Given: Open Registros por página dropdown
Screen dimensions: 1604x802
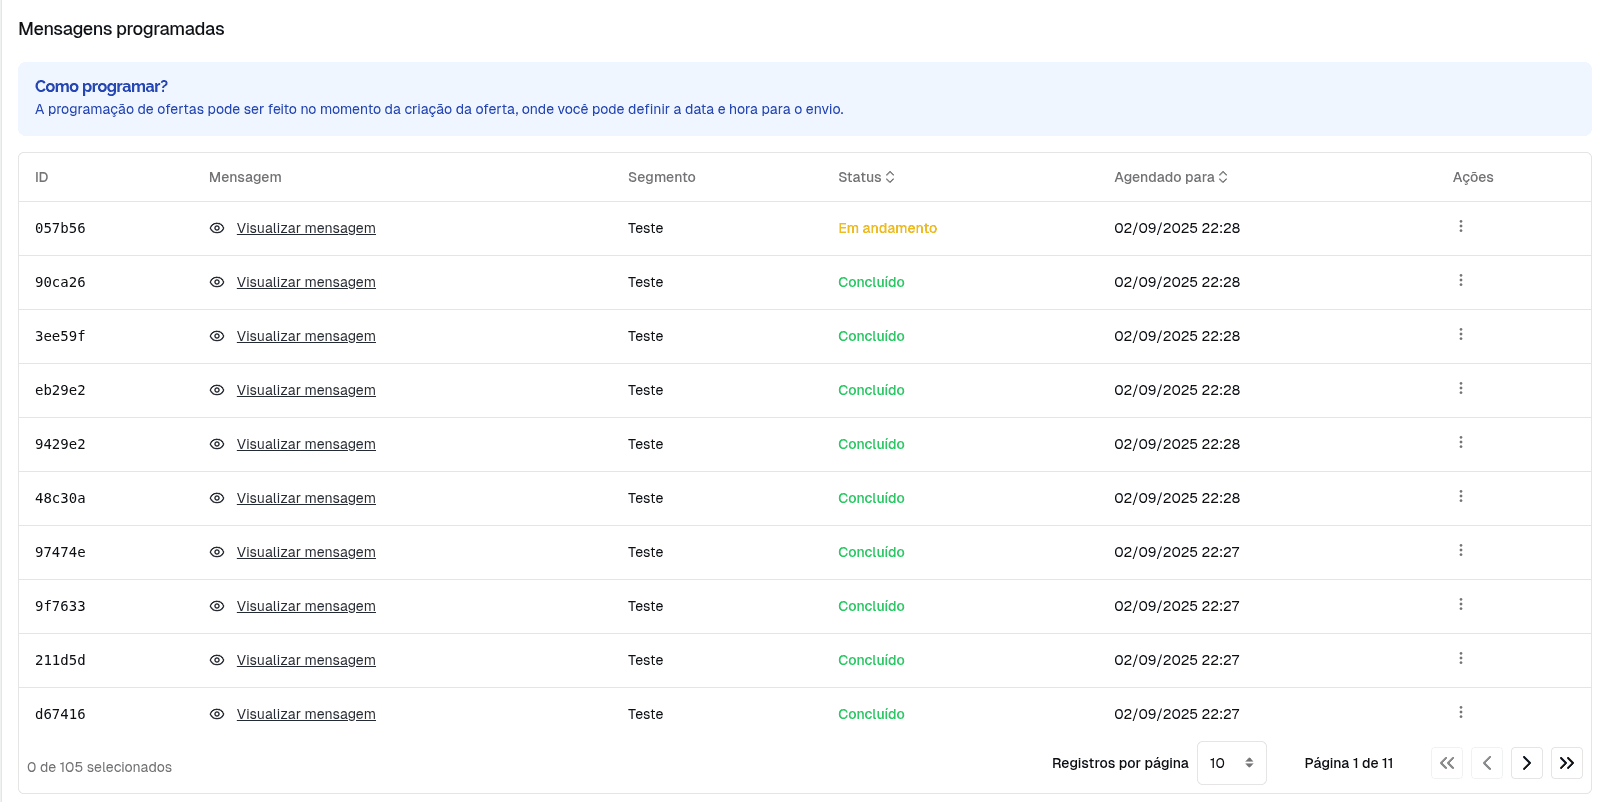Looking at the screenshot, I should pyautogui.click(x=1231, y=763).
